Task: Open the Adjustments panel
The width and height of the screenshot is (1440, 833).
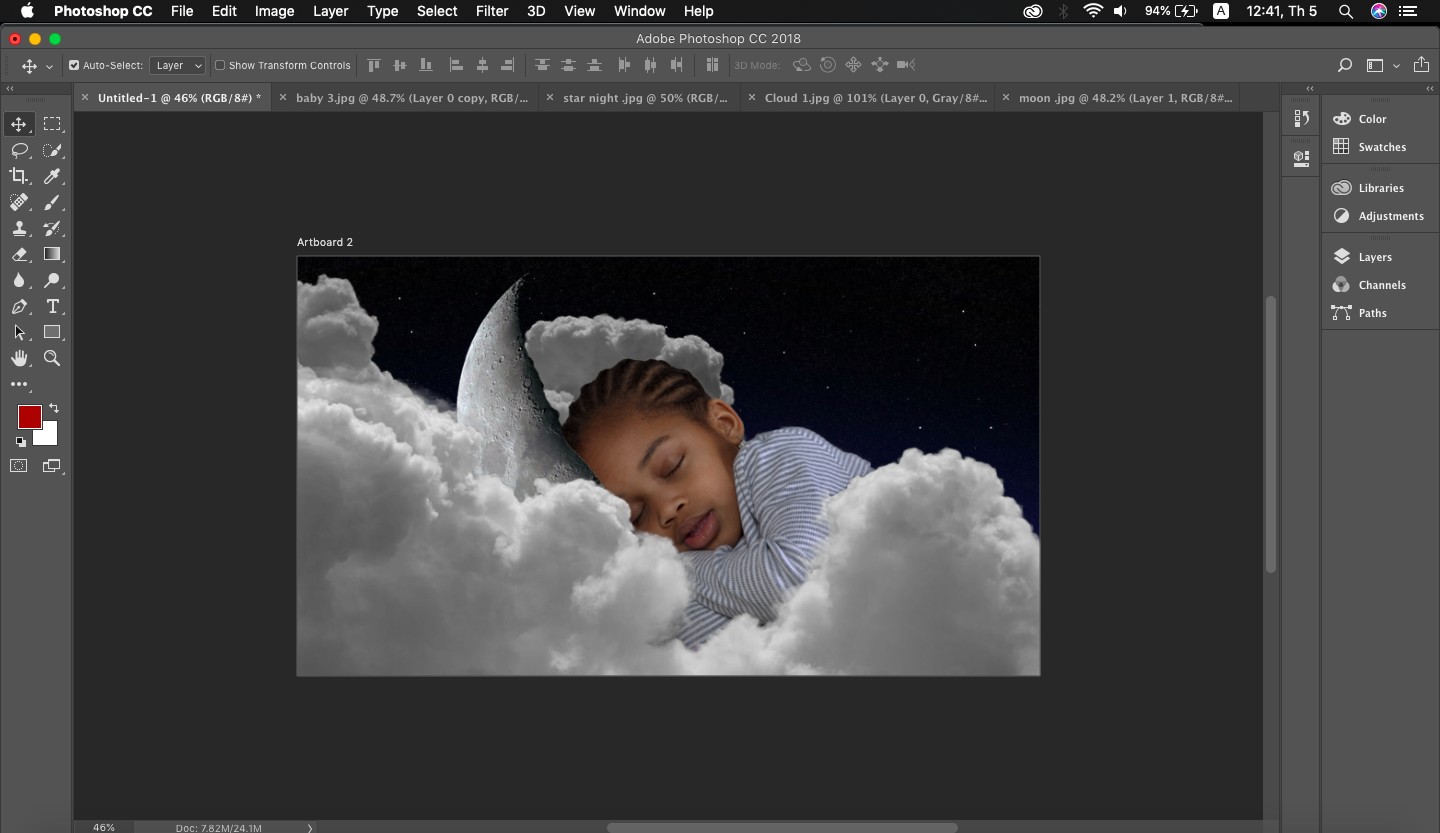Action: (1390, 216)
